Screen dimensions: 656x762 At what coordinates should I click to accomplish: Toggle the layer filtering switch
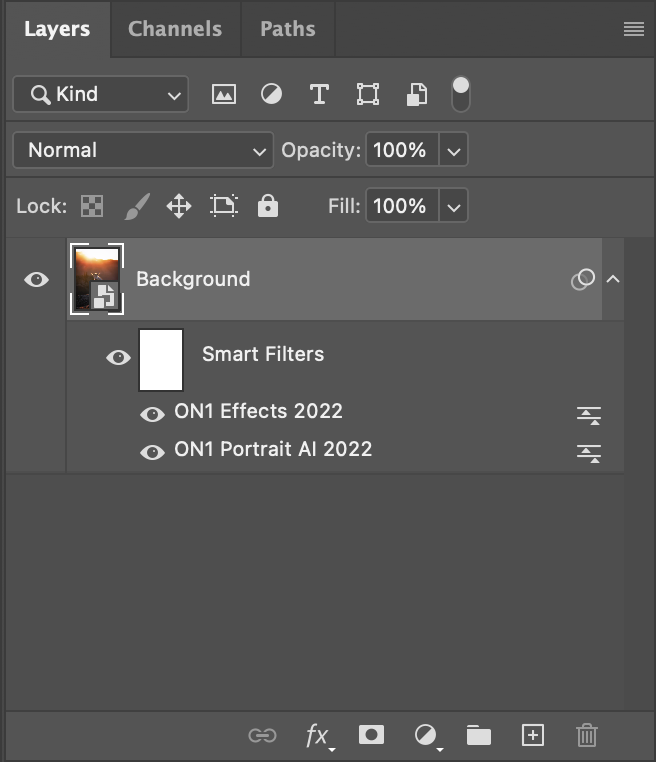(x=460, y=93)
